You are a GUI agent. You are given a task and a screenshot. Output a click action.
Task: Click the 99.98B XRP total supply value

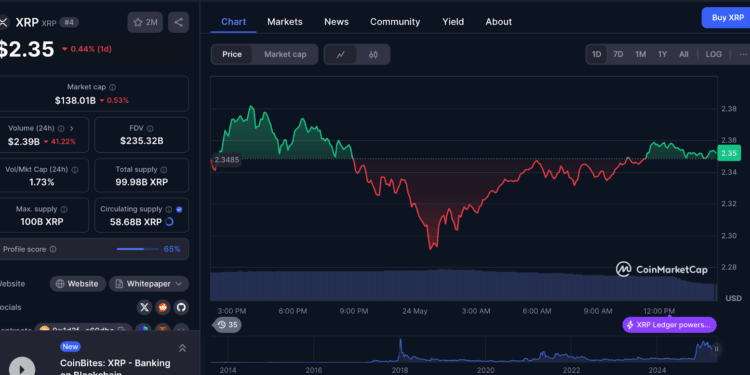pos(142,182)
